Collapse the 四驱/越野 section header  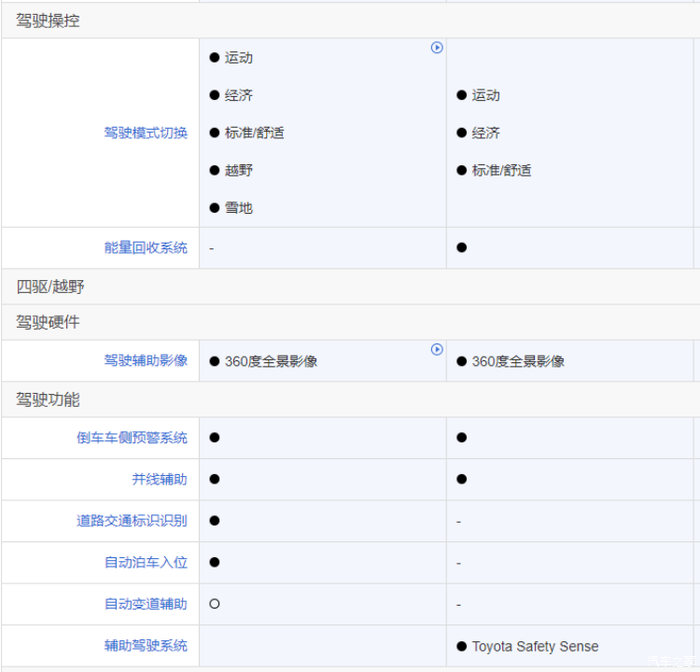[x=50, y=287]
